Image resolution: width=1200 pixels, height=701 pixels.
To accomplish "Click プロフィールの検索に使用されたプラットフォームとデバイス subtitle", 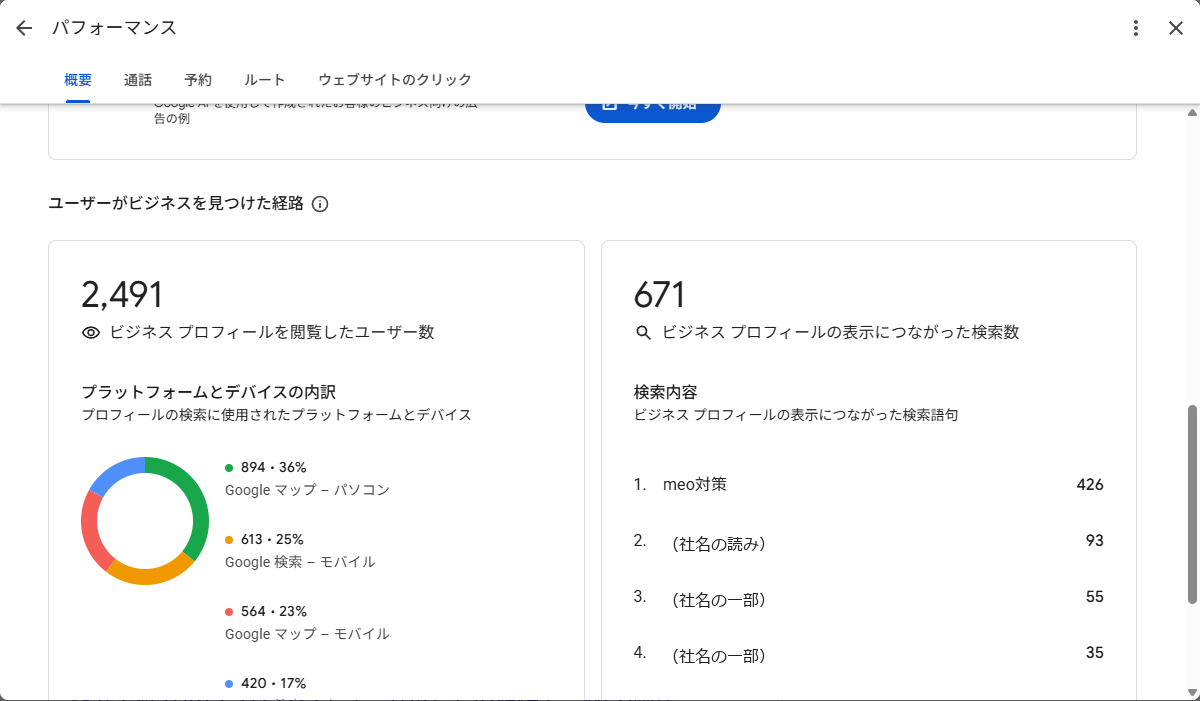I will [276, 415].
